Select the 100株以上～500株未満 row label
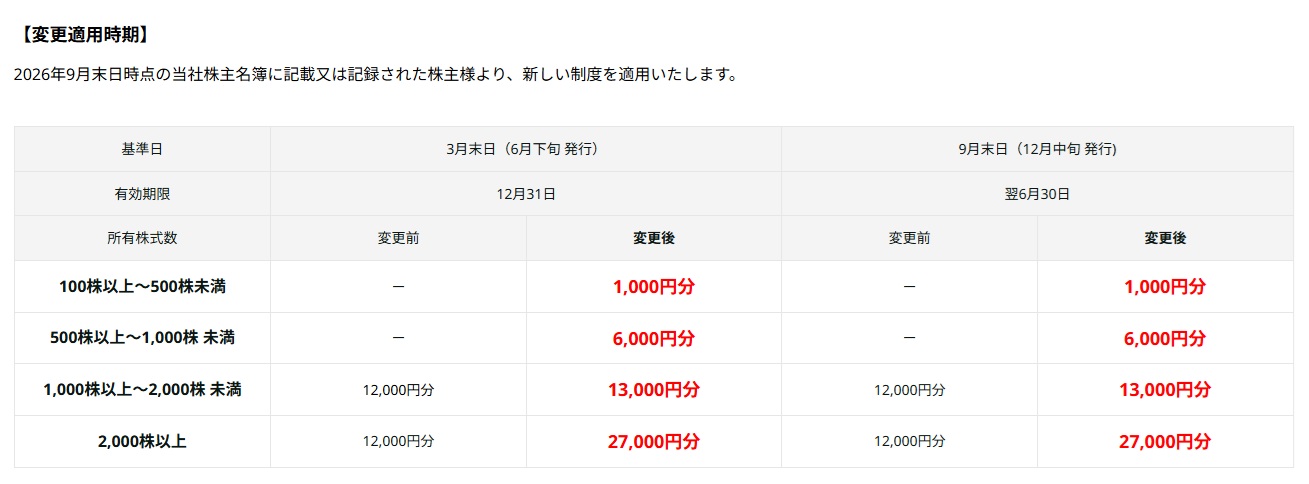 point(142,287)
